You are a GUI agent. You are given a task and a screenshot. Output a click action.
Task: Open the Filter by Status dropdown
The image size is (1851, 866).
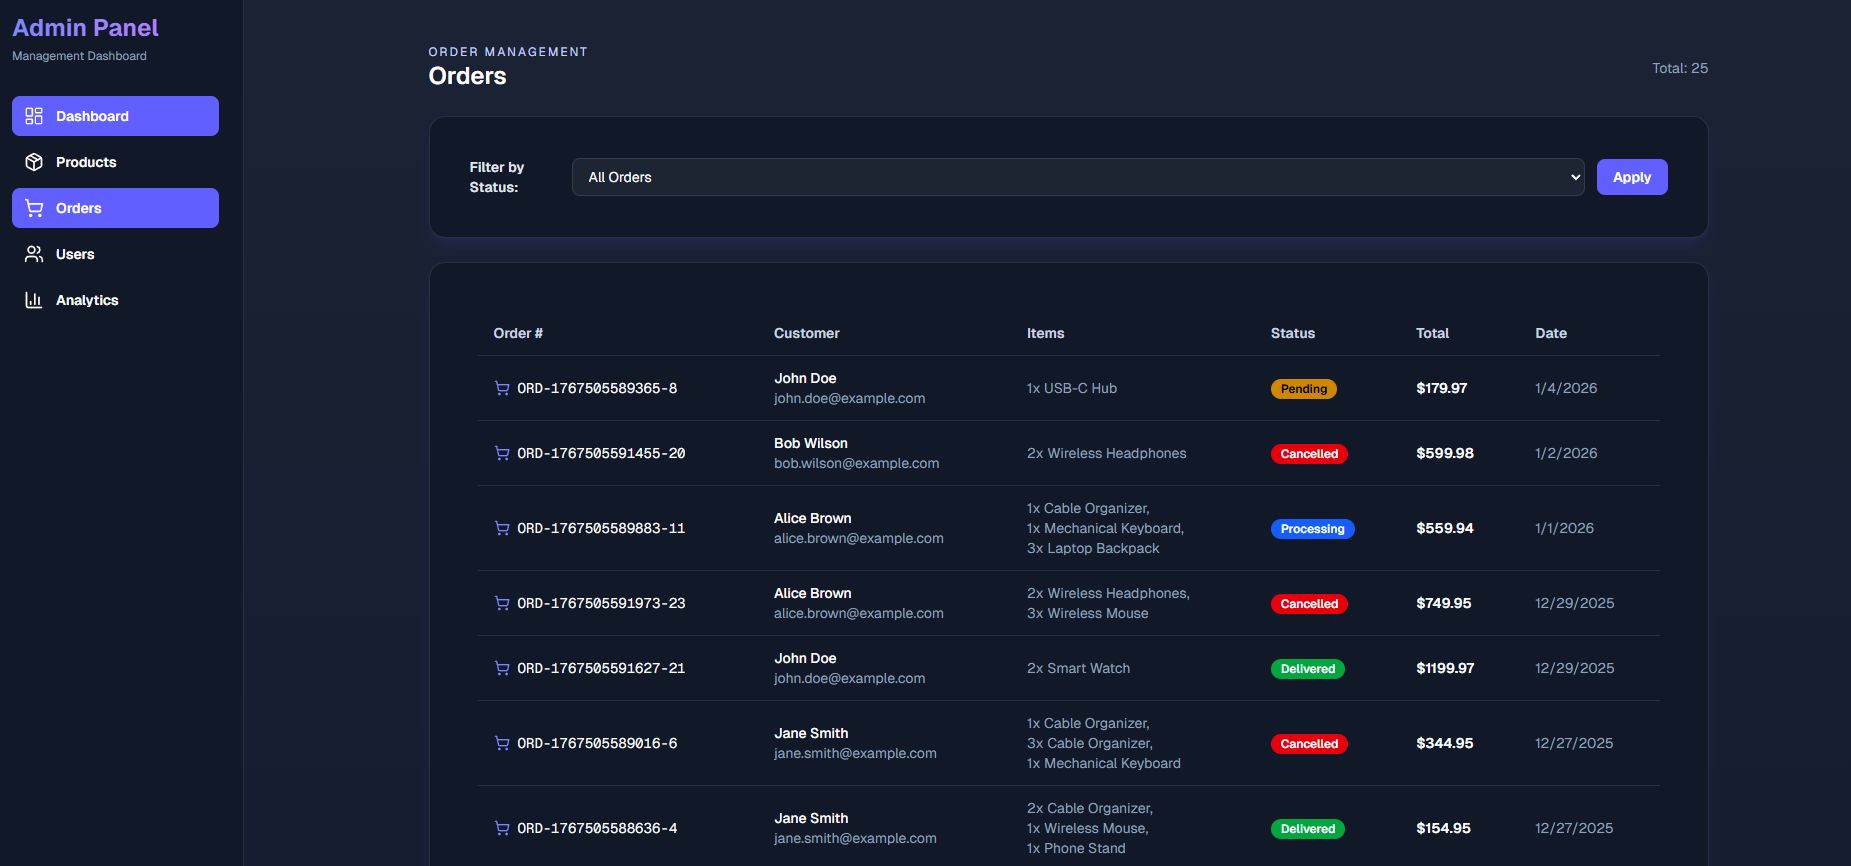point(1077,177)
